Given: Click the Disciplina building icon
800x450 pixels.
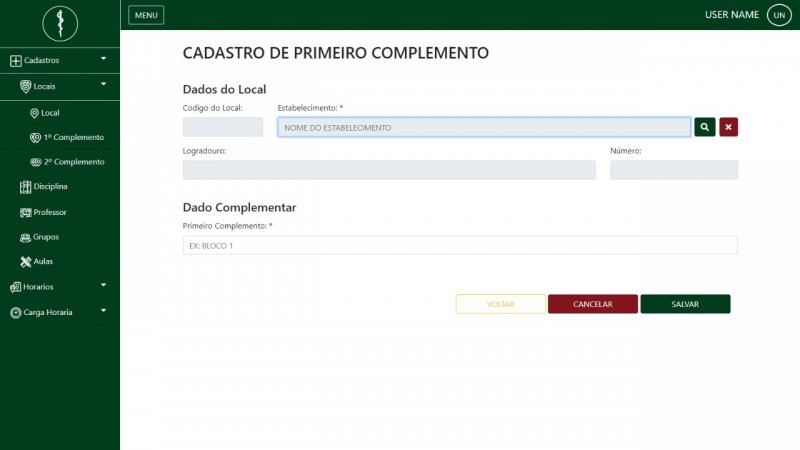Looking at the screenshot, I should point(25,186).
